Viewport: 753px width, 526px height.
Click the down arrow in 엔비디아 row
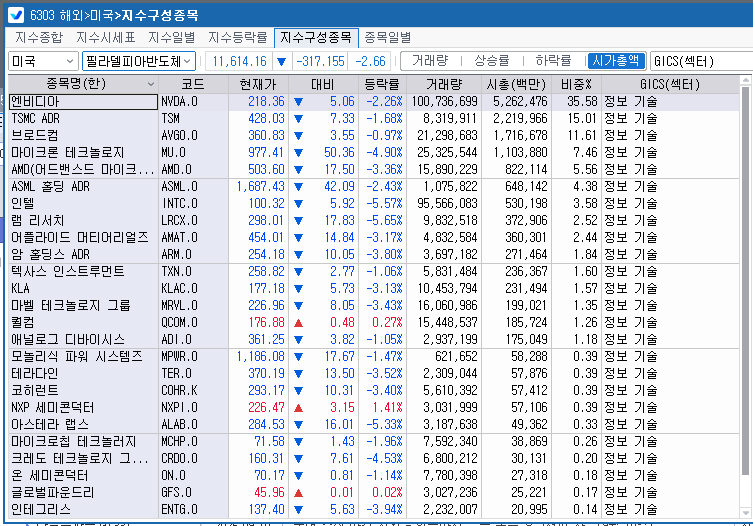point(298,102)
